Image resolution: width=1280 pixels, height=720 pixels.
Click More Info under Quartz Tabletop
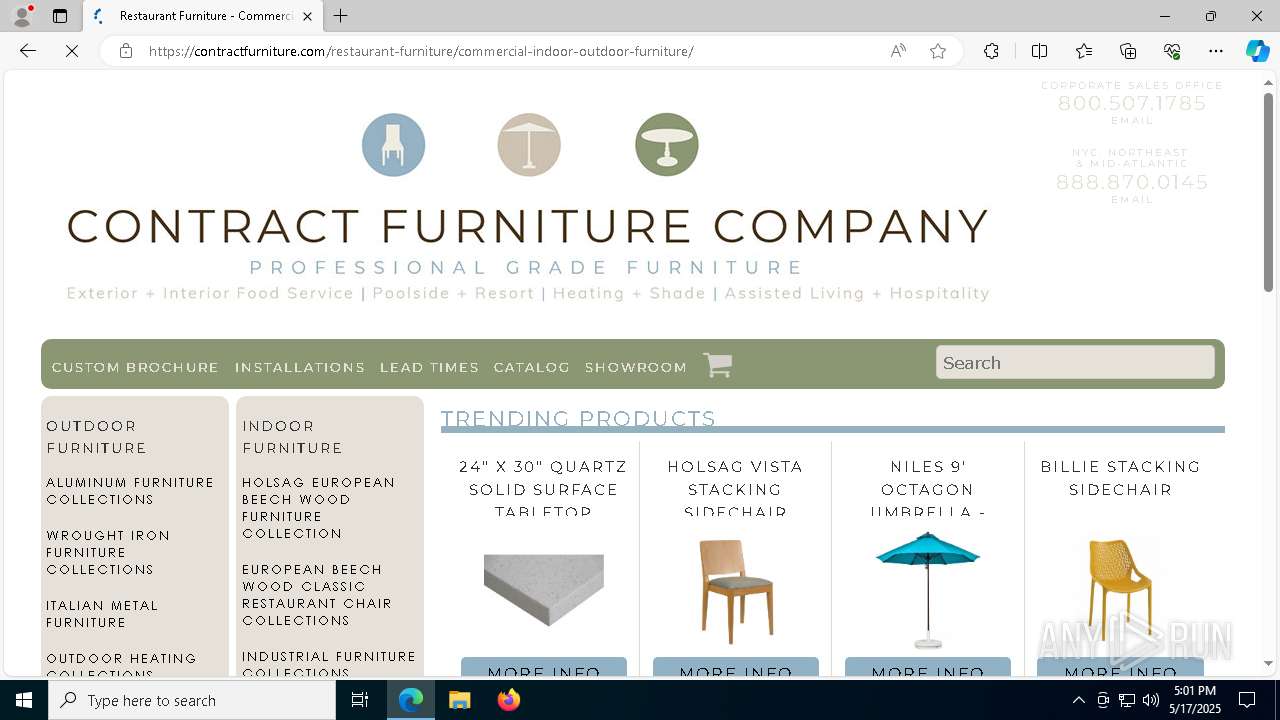(544, 666)
